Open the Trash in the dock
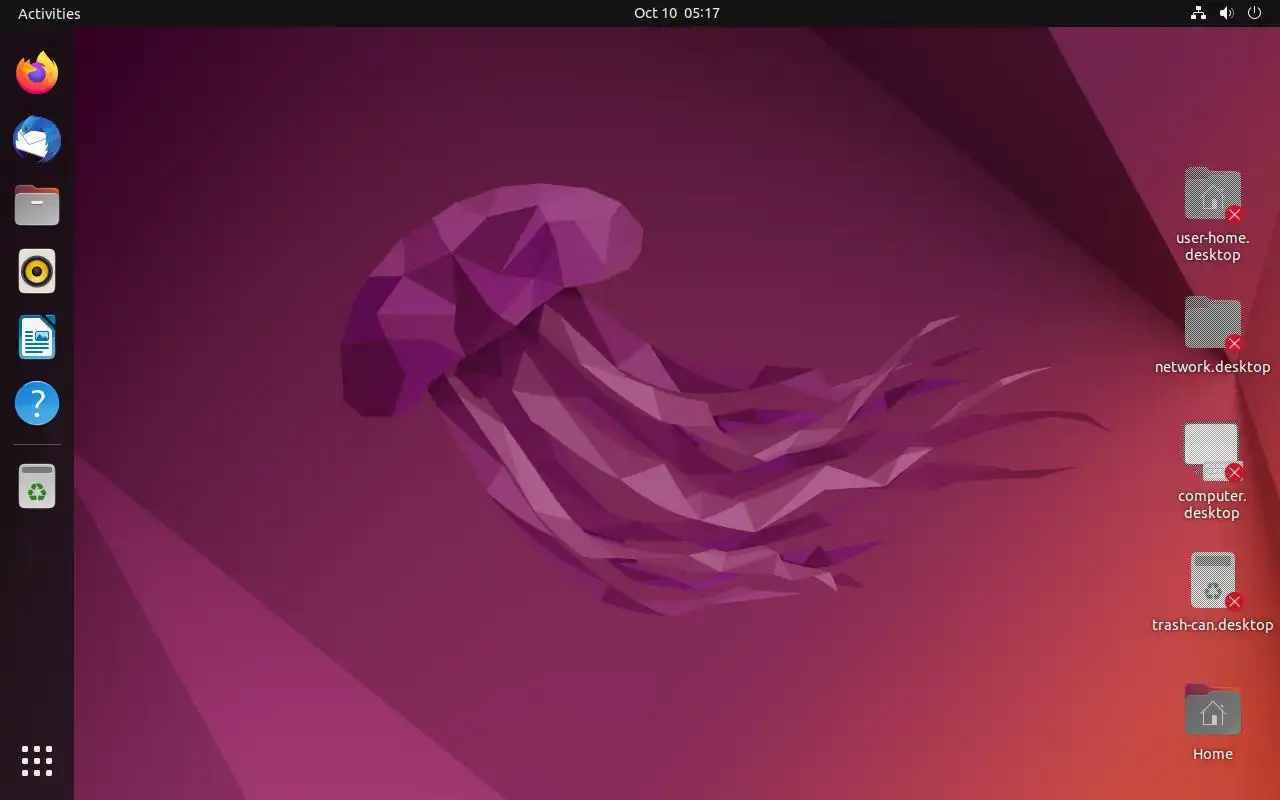Viewport: 1280px width, 800px height. pos(37,486)
